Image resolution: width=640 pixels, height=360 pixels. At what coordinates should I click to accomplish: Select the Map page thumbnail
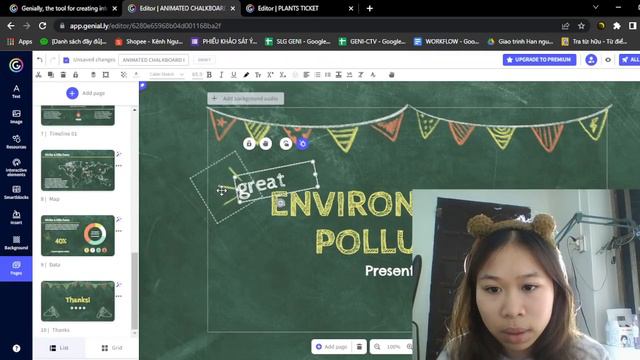78,170
